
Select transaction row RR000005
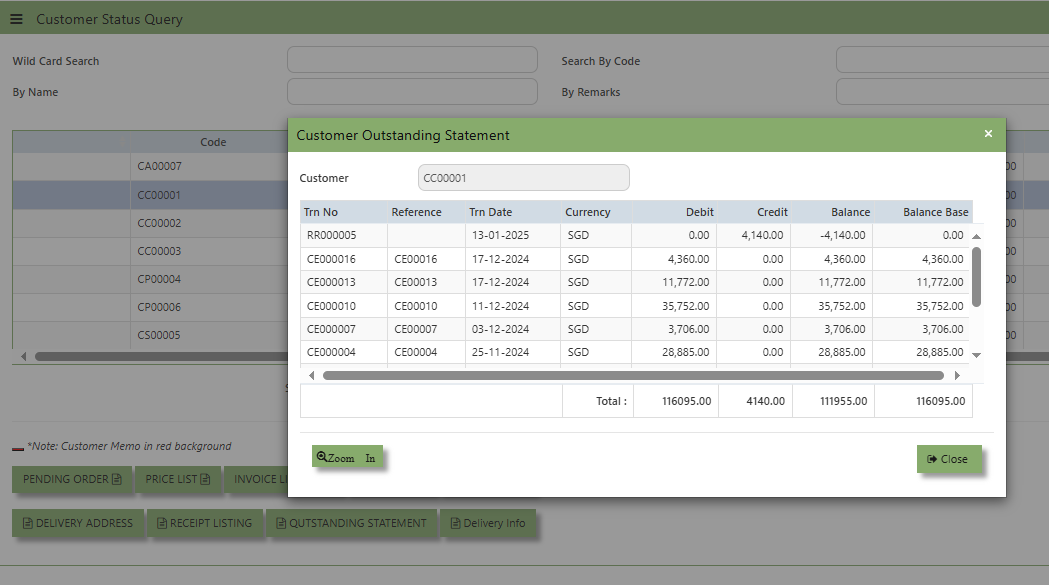344,236
